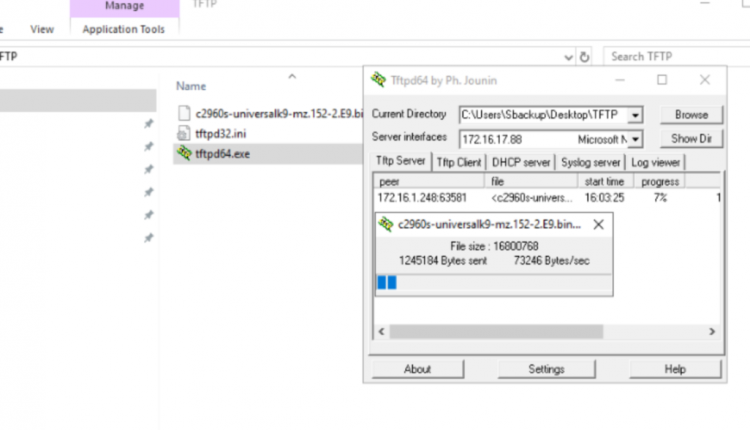Select the tftpd64.exe application icon
The width and height of the screenshot is (750, 430).
pos(184,154)
